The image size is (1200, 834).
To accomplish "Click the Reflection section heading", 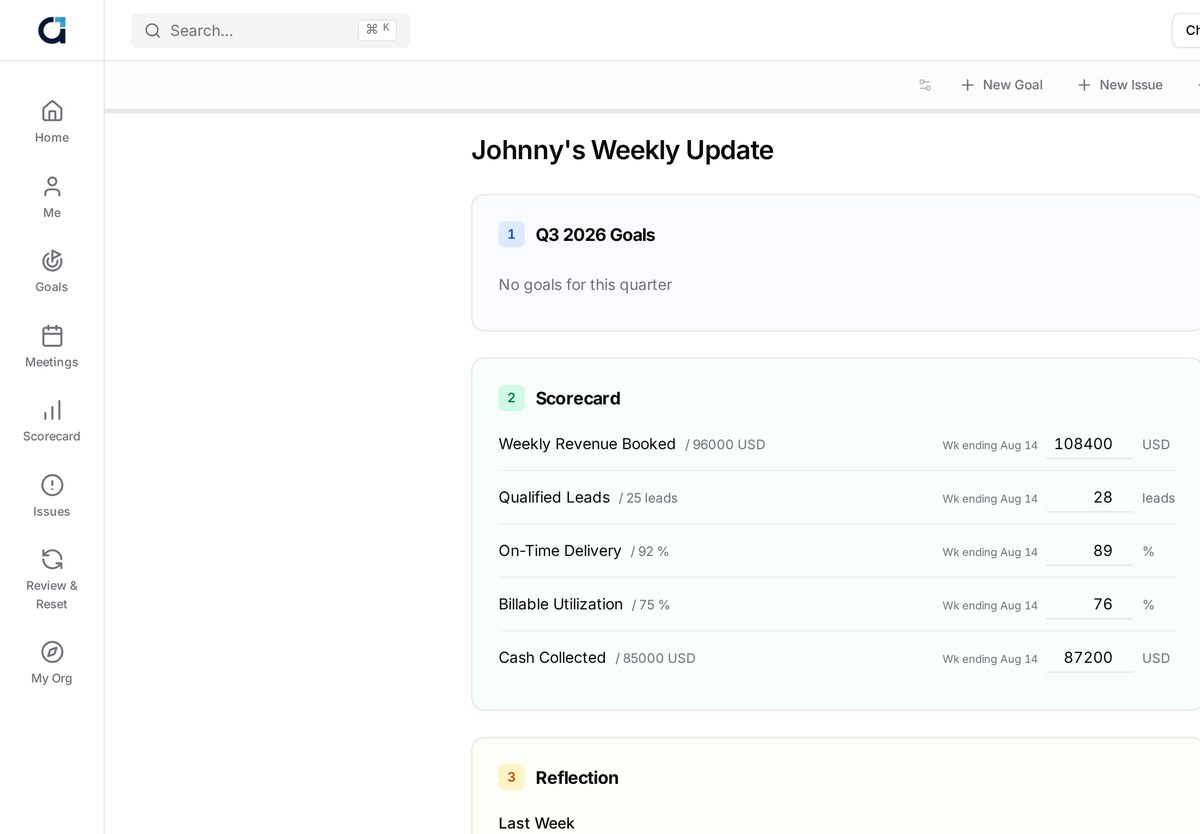I will click(x=577, y=778).
